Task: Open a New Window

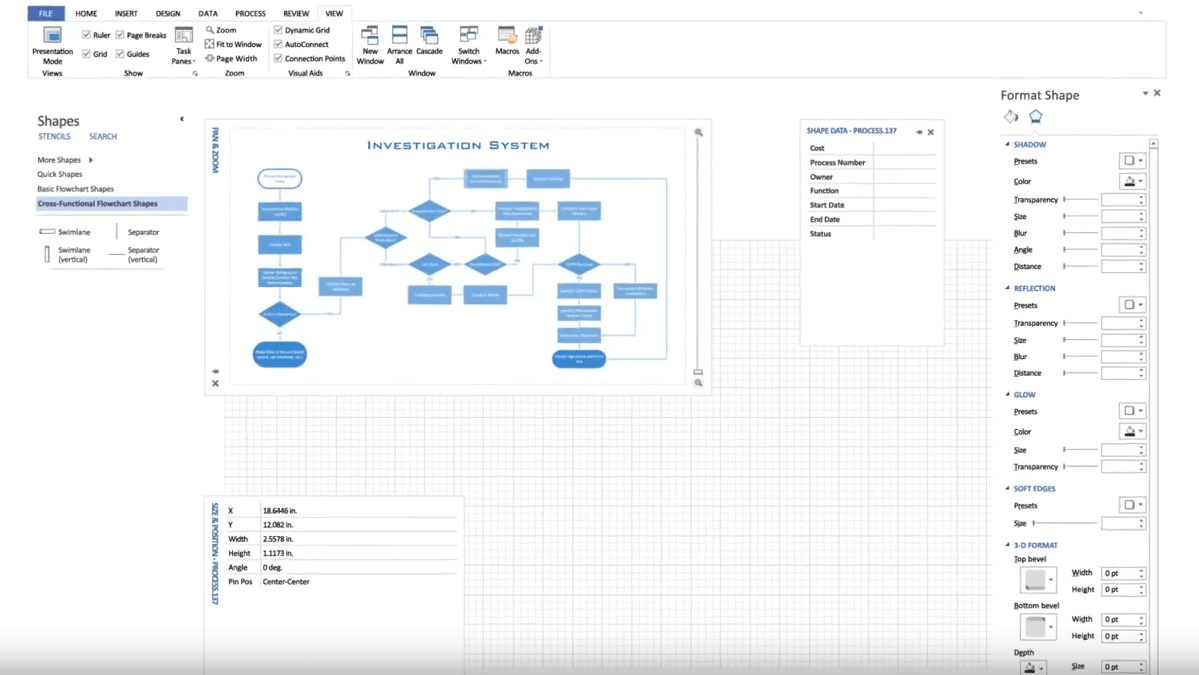Action: pyautogui.click(x=370, y=45)
